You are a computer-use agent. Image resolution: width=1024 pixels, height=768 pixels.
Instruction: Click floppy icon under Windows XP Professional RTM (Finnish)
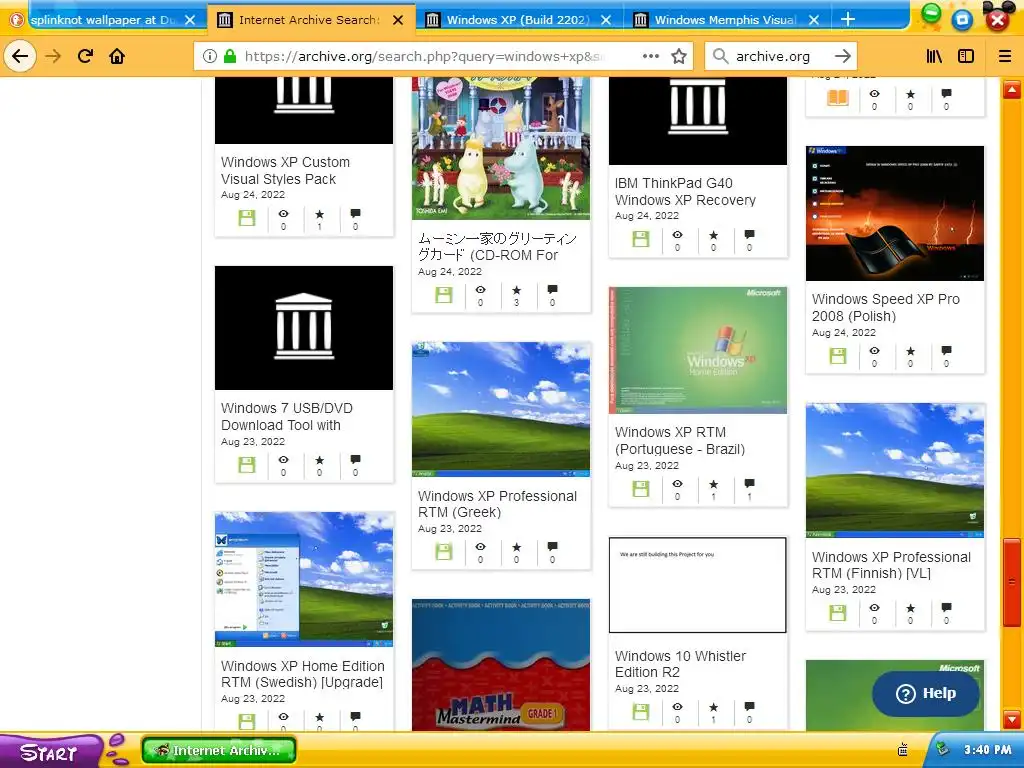(x=838, y=613)
